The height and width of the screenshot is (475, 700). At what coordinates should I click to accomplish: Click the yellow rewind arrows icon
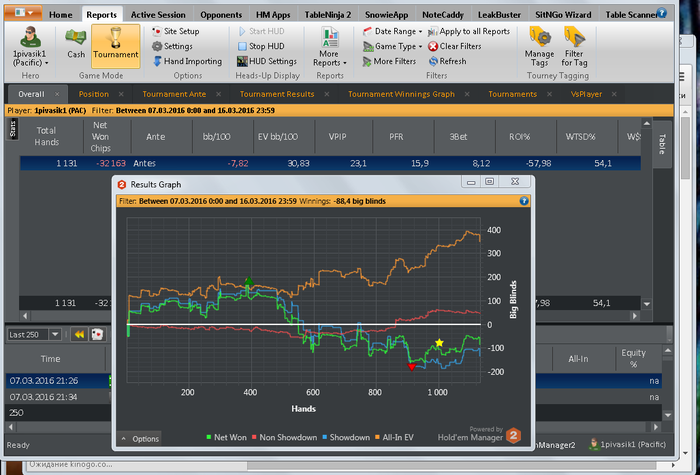[79, 334]
